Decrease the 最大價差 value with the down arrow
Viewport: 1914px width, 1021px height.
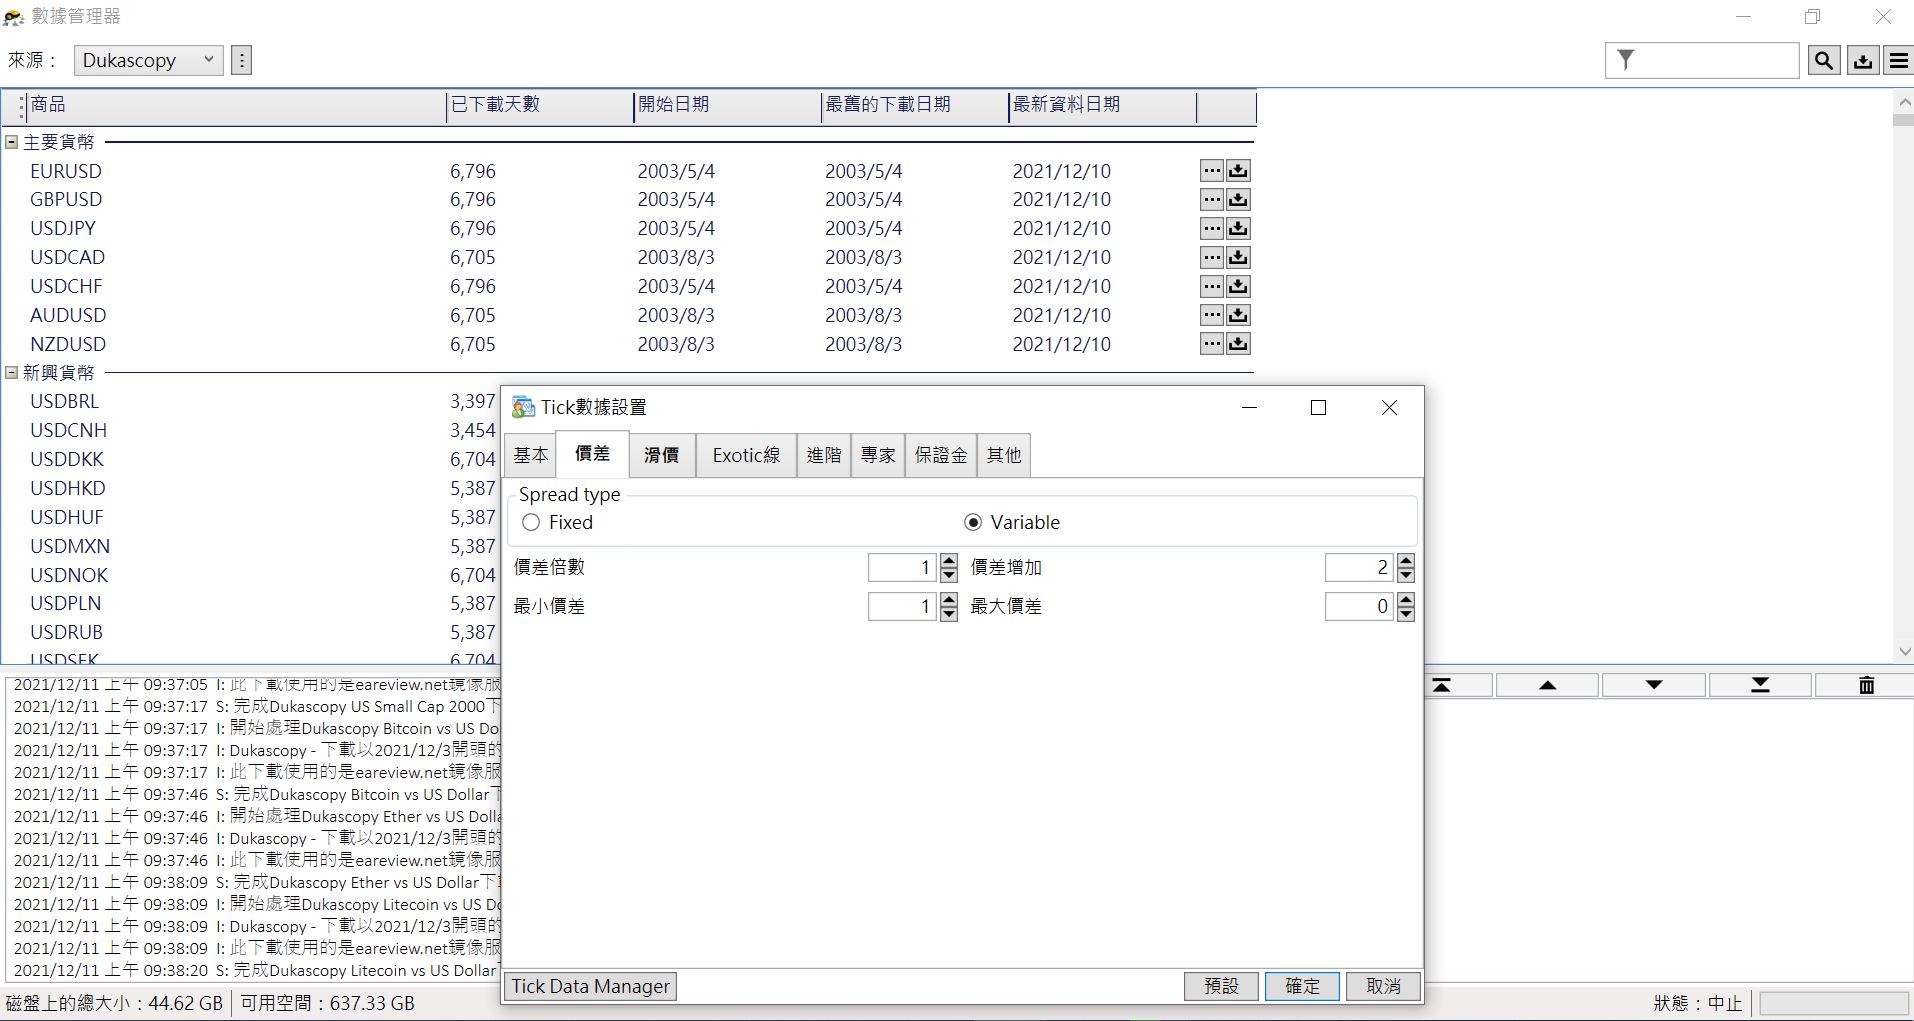1406,614
